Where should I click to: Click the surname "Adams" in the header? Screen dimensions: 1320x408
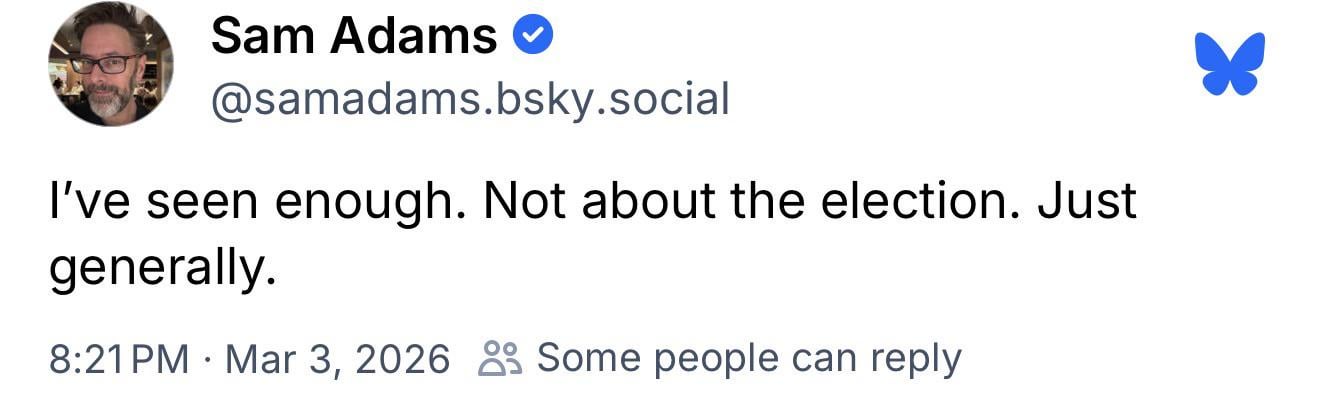point(413,38)
